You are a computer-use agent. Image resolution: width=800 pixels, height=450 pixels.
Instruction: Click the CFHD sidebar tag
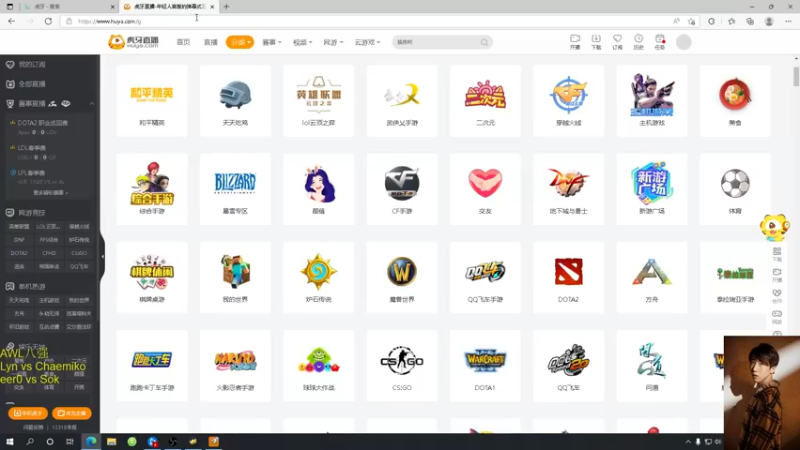pos(49,253)
